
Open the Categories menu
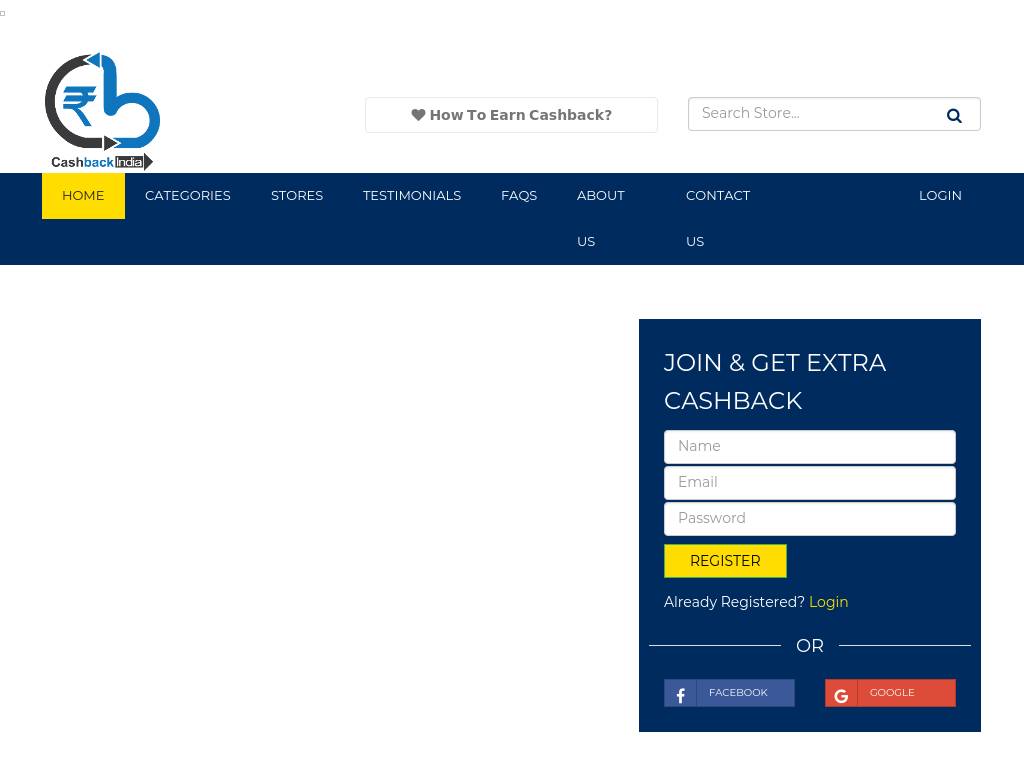point(187,195)
